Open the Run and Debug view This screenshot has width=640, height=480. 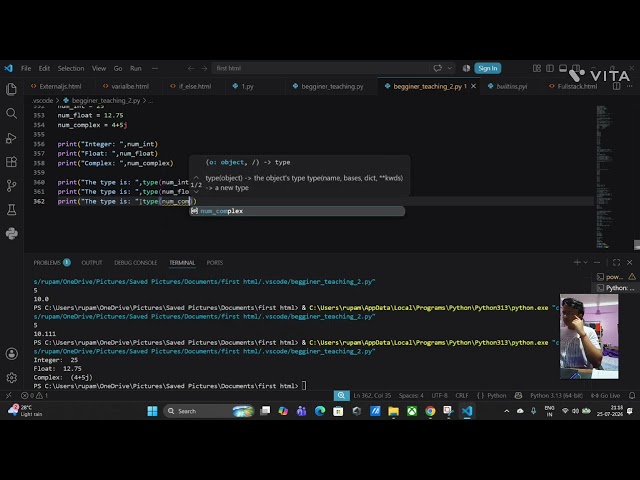click(11, 138)
